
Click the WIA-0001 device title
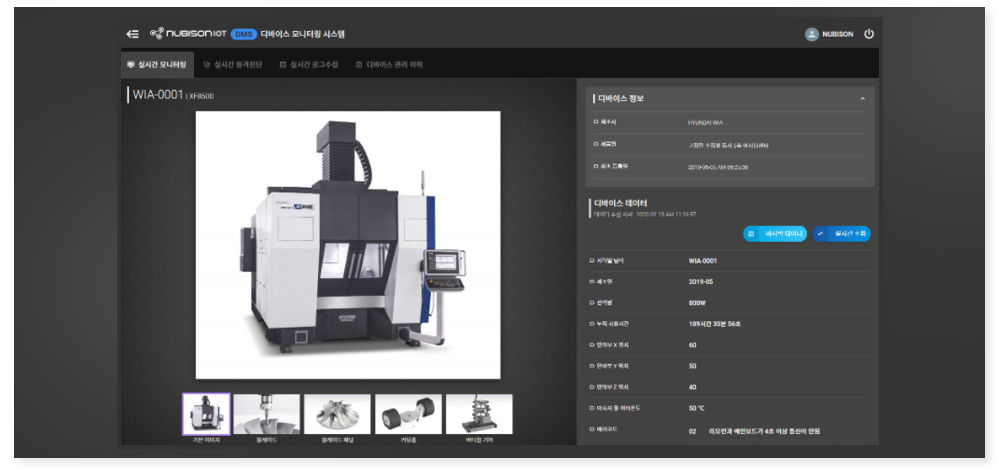158,95
